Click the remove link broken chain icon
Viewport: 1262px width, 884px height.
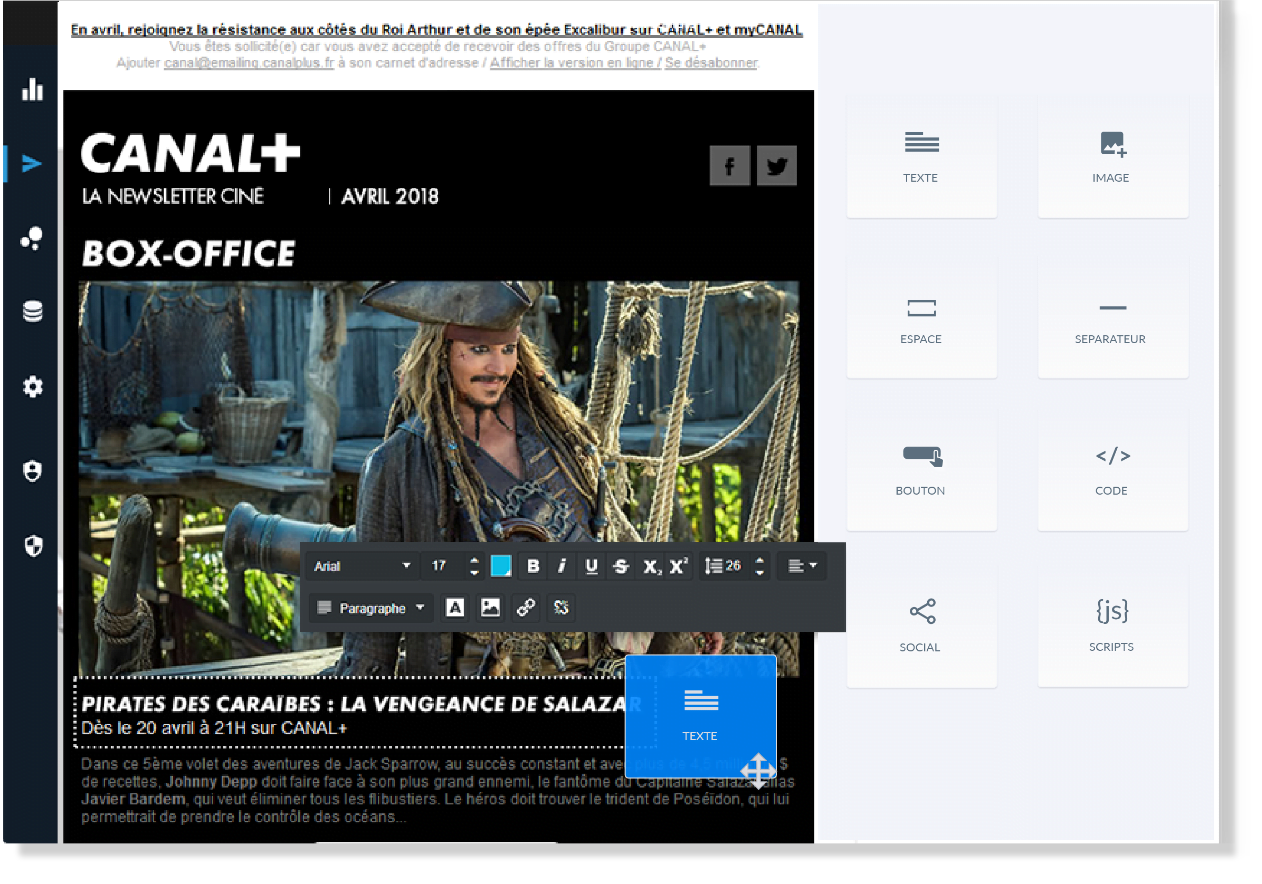pyautogui.click(x=561, y=607)
